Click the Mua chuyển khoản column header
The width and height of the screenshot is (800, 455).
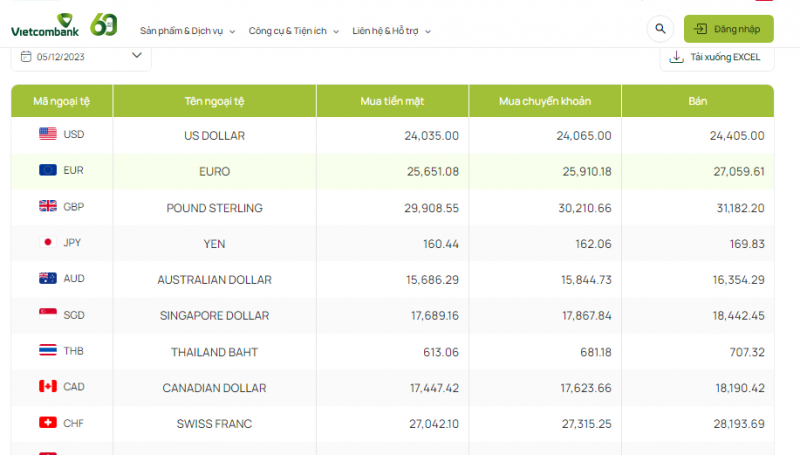point(545,101)
